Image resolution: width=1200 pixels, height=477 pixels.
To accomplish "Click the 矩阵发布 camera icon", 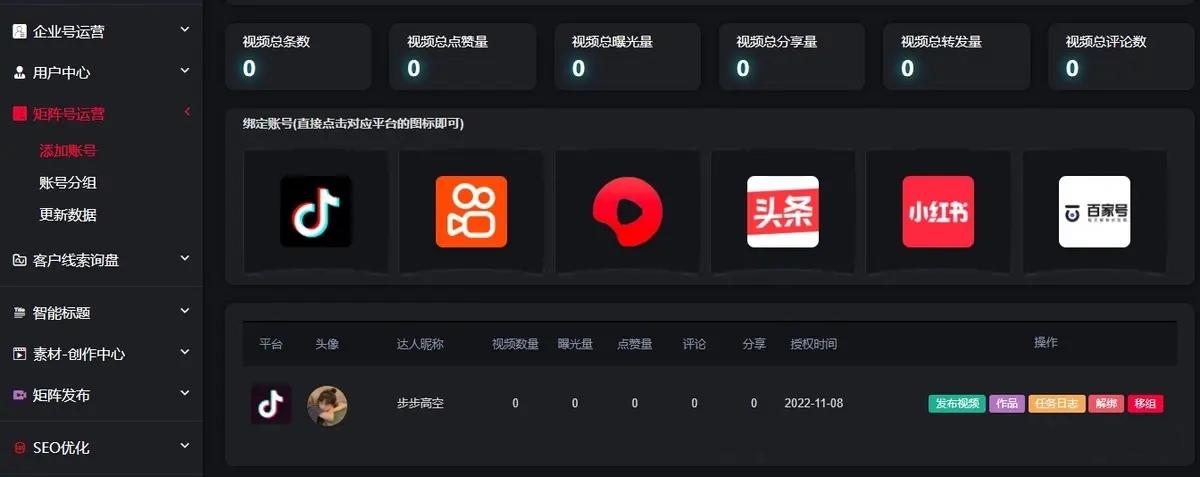I will pos(19,395).
